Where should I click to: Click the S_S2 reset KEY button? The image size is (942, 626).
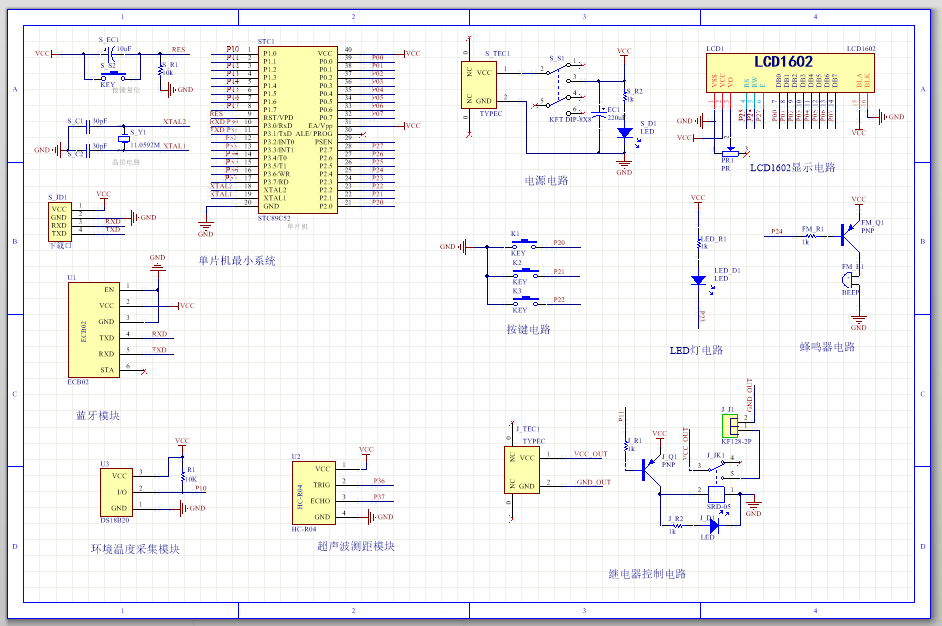coord(116,73)
